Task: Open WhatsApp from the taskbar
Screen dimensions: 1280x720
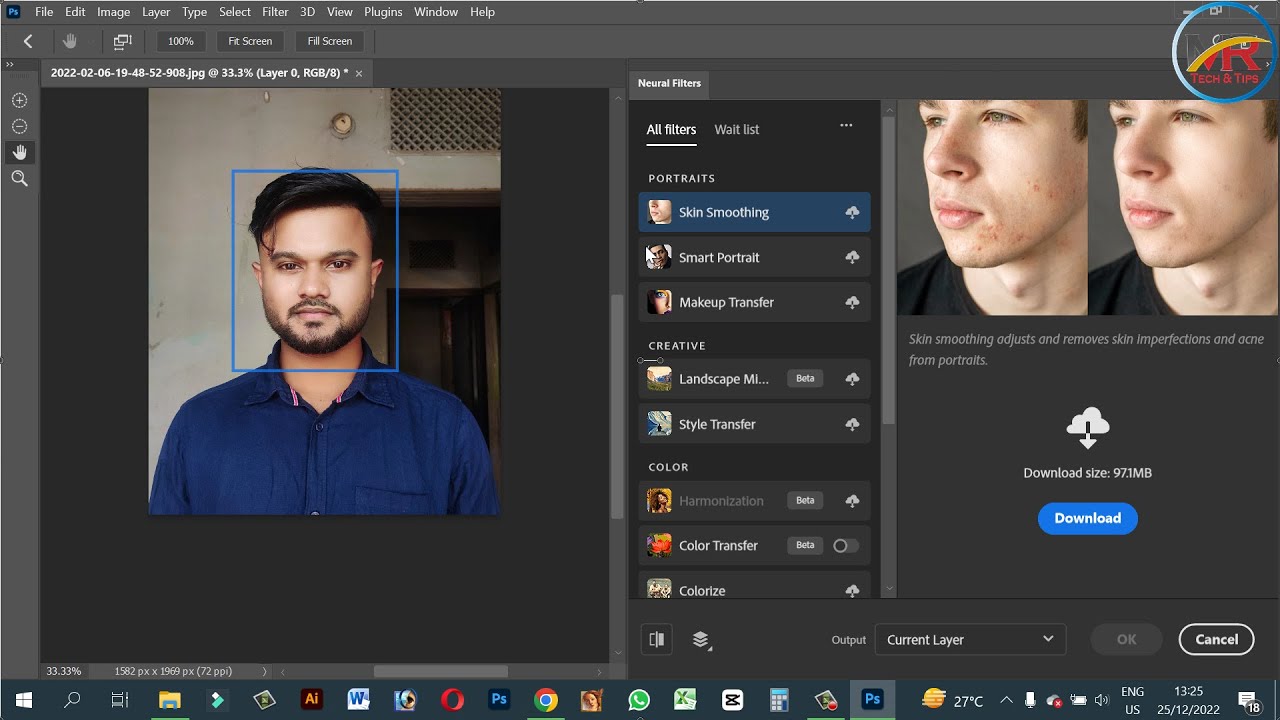Action: tap(639, 700)
